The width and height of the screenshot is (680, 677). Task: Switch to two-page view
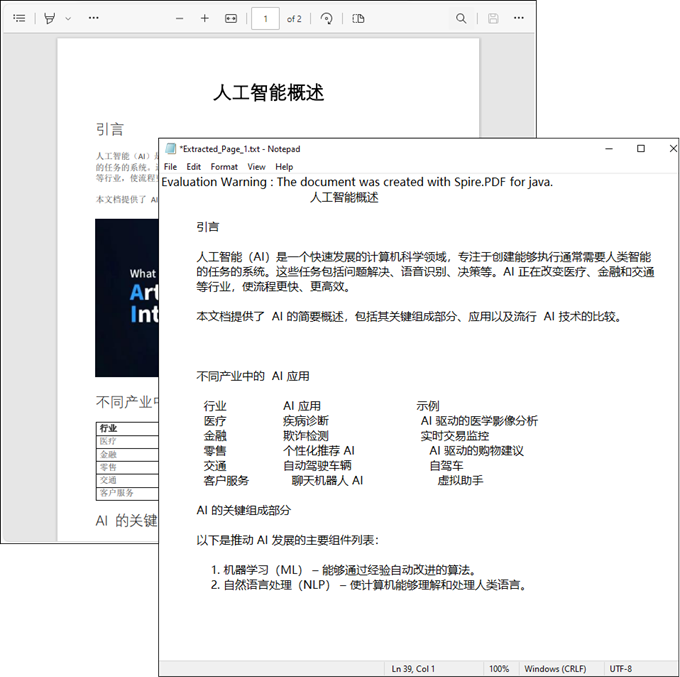click(x=359, y=18)
